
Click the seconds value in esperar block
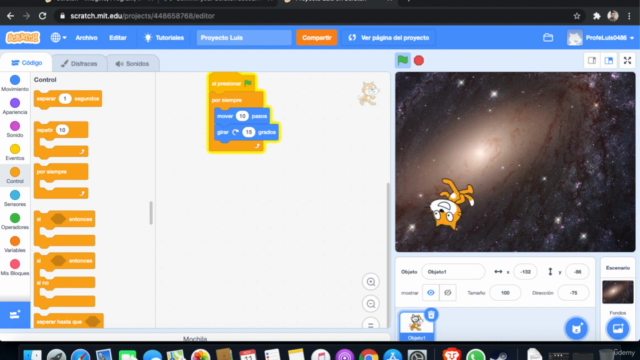click(x=65, y=99)
